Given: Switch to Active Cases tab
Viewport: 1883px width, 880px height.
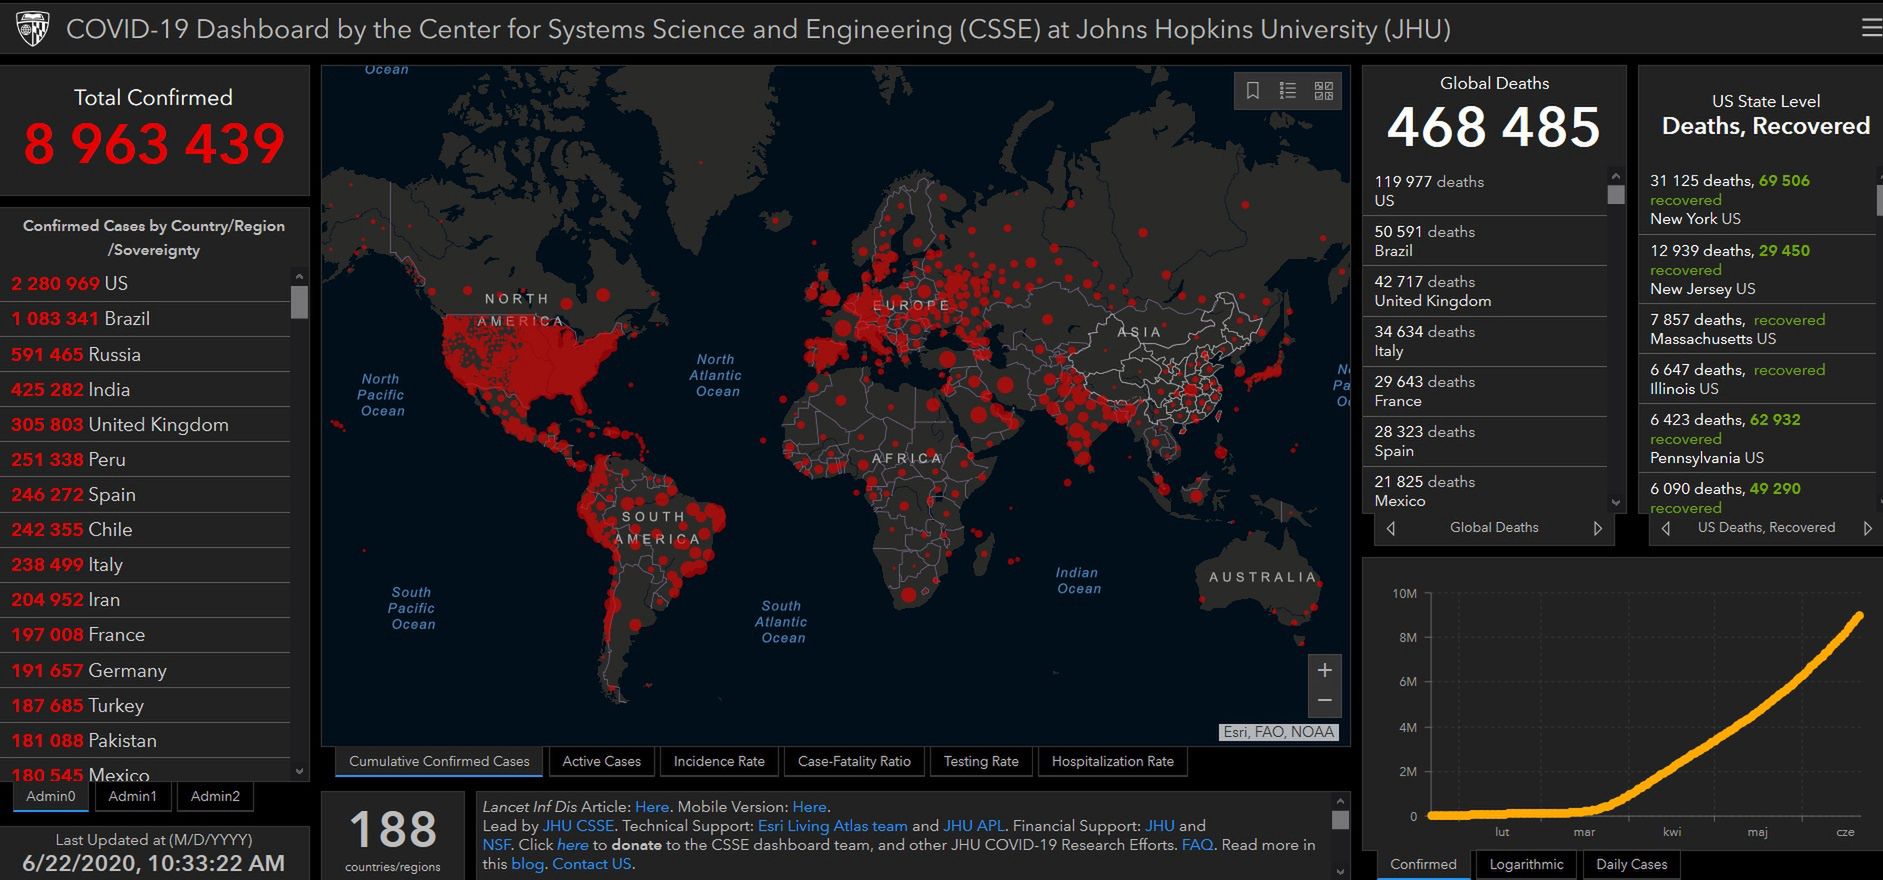Looking at the screenshot, I should 601,762.
